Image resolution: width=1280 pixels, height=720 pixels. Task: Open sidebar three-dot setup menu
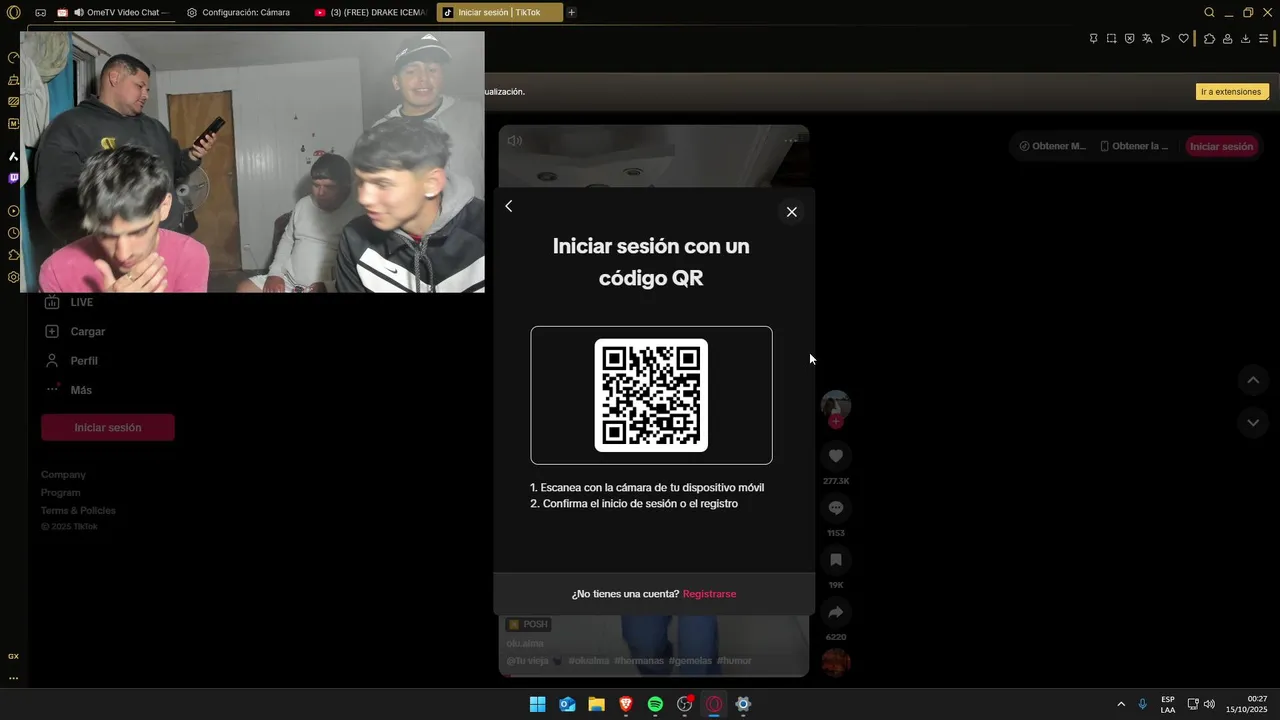(13, 678)
